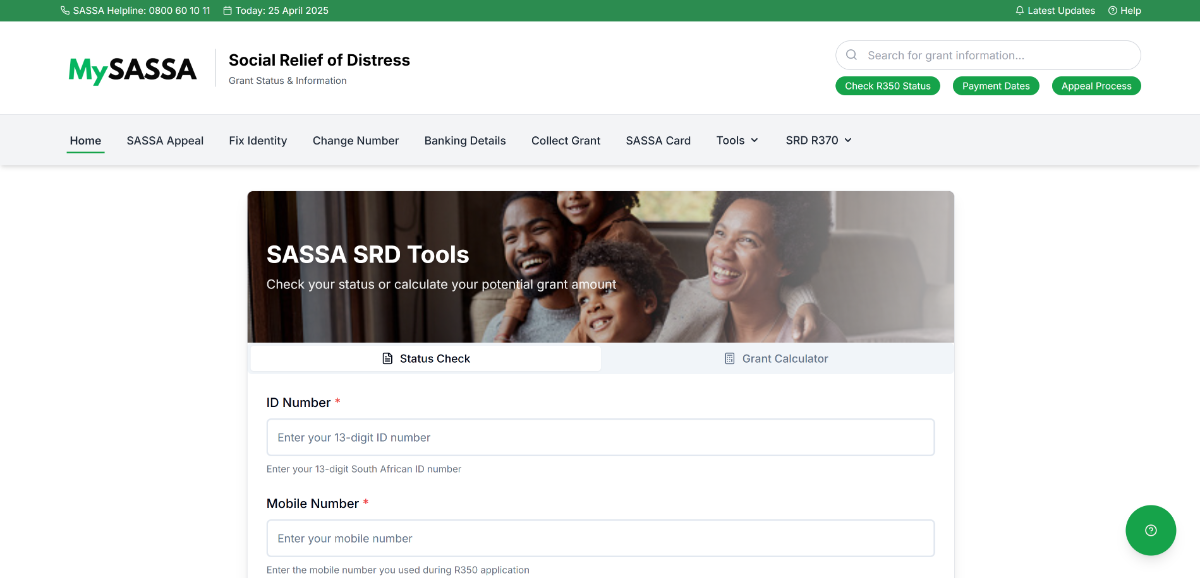This screenshot has width=1200, height=578.
Task: Click the SASSA Helpline number text
Action: tap(141, 11)
